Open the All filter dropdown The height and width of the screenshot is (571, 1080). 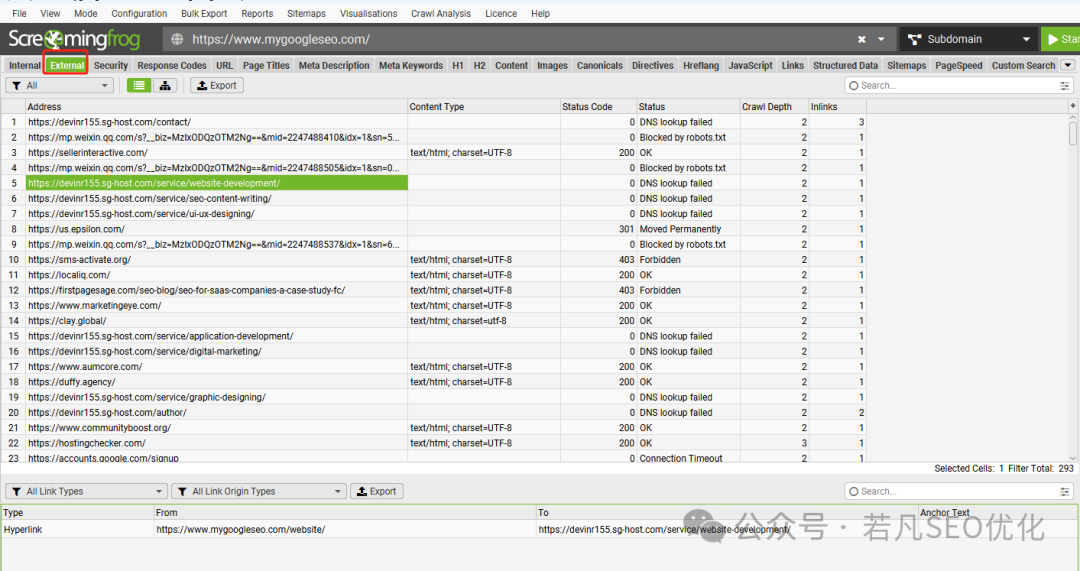59,85
